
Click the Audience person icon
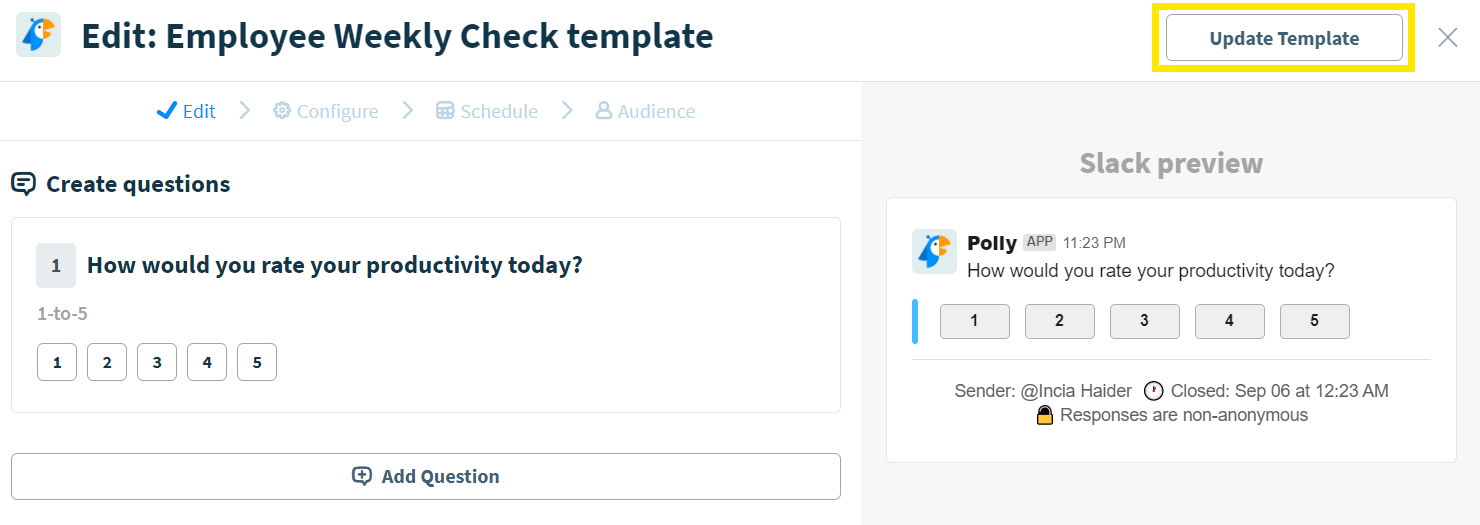603,111
